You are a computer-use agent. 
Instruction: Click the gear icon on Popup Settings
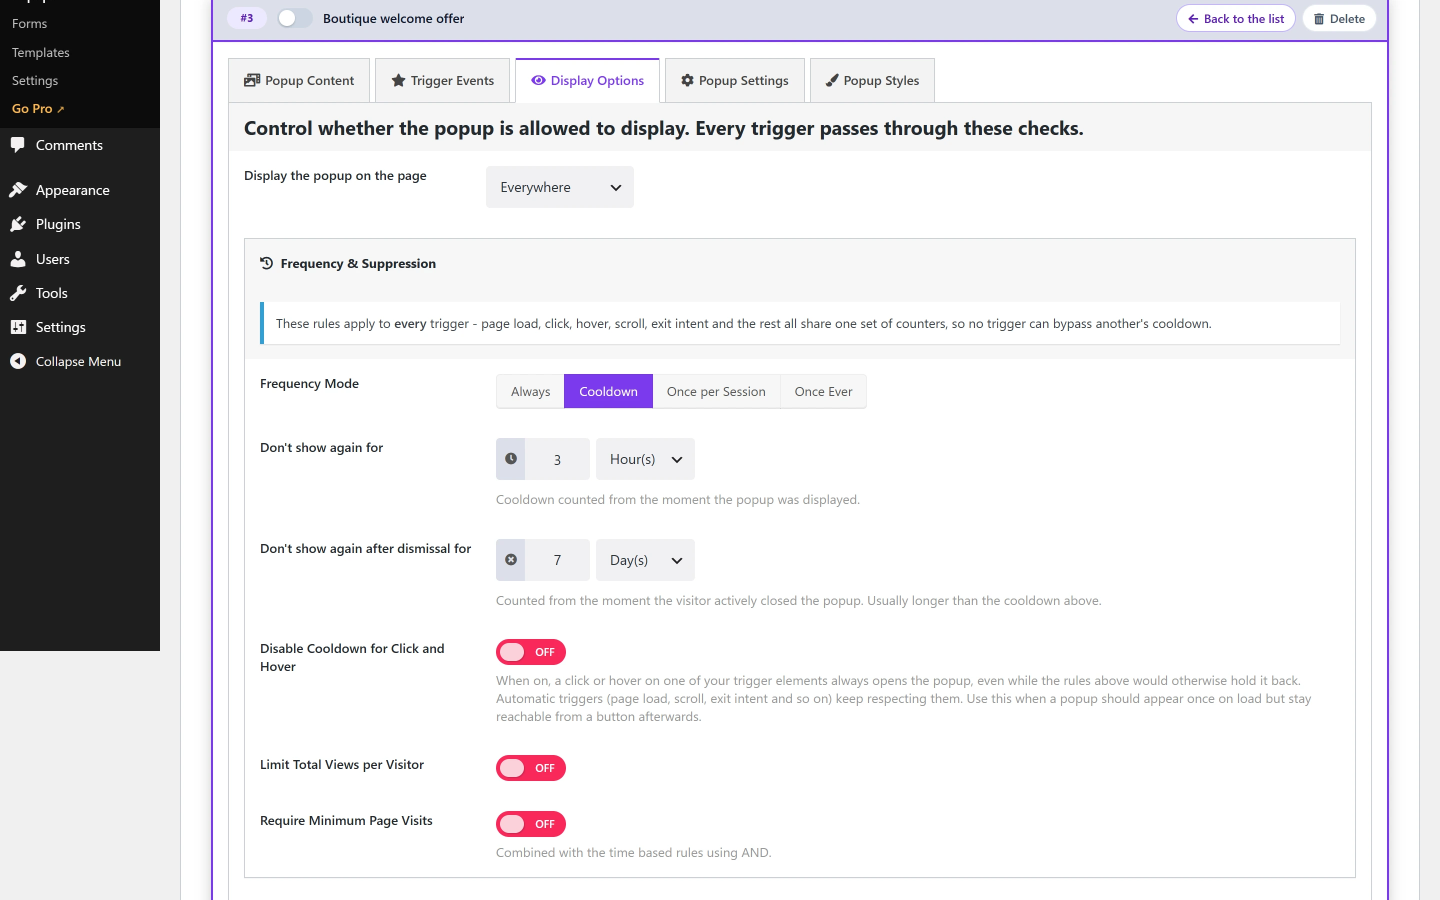coord(687,81)
